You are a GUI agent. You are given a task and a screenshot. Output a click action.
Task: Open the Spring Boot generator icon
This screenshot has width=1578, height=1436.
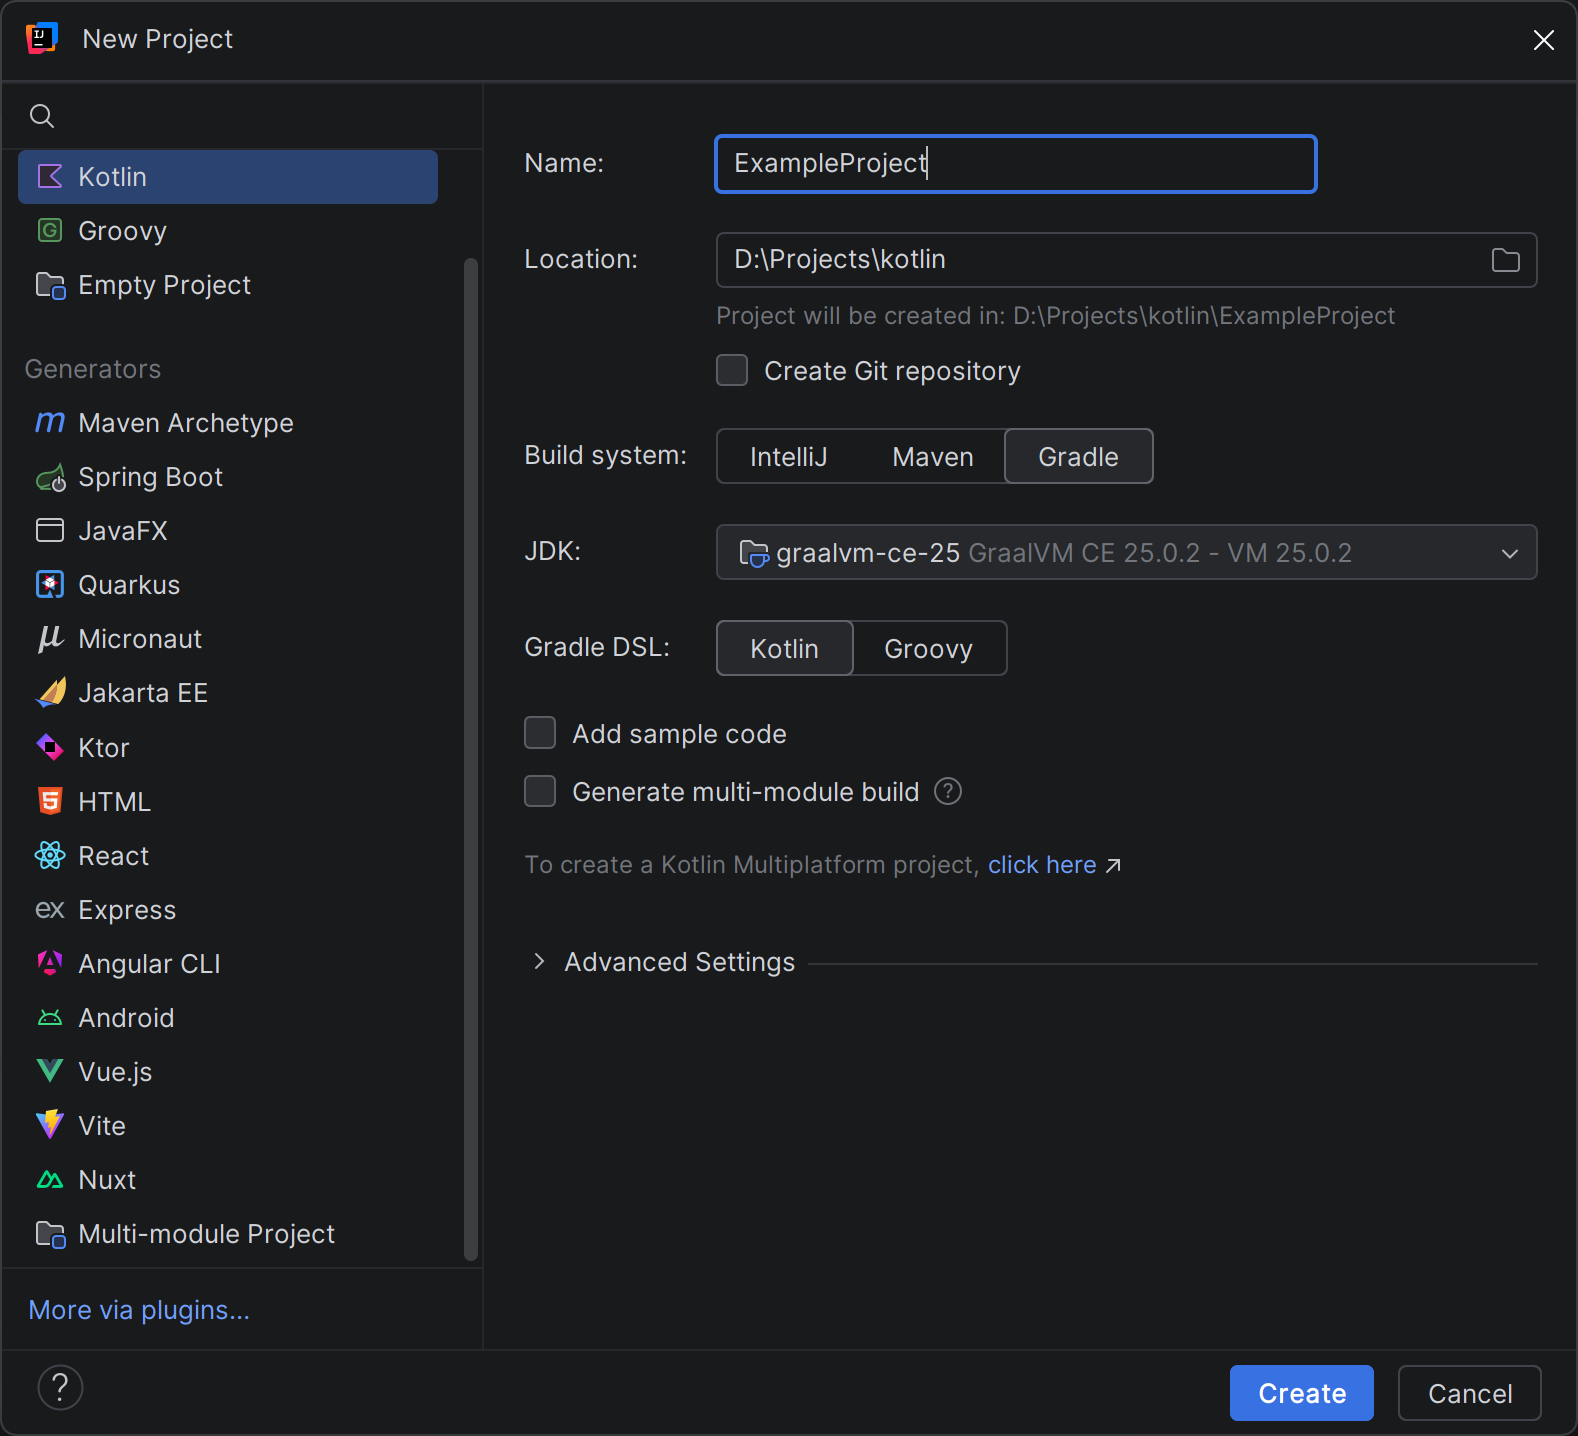pyautogui.click(x=50, y=477)
